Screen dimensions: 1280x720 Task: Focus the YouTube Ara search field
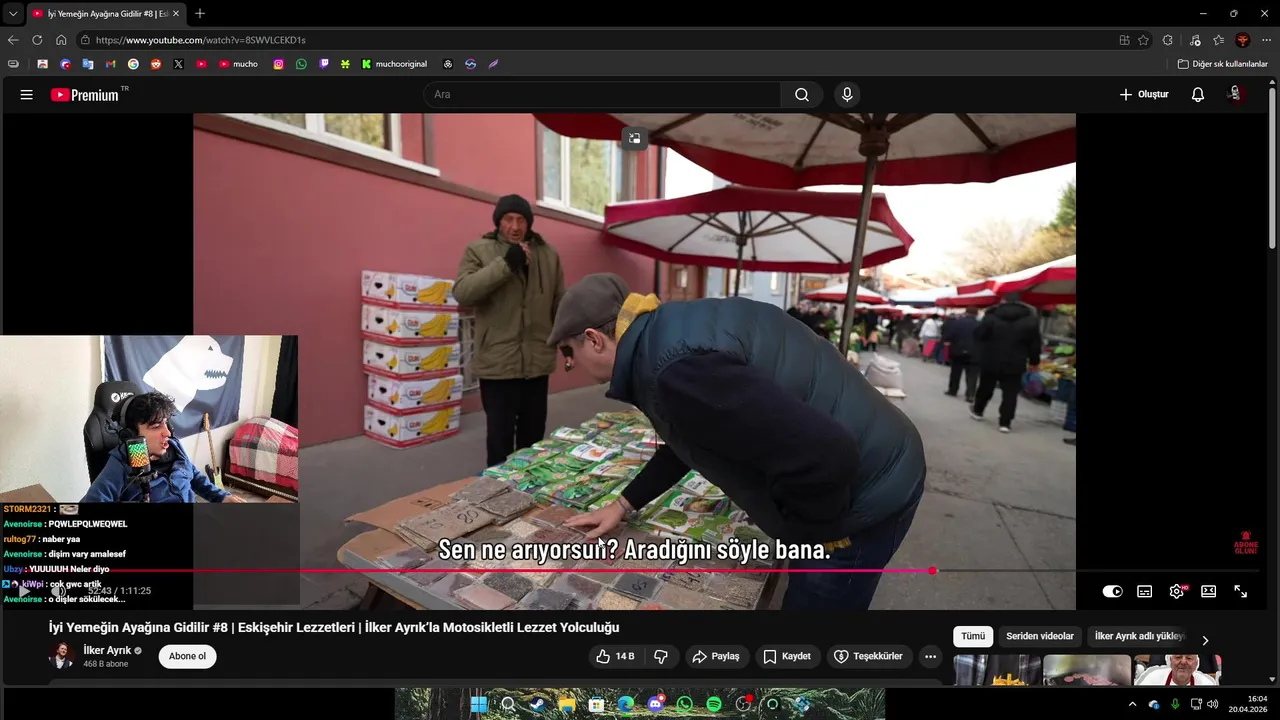pyautogui.click(x=604, y=95)
